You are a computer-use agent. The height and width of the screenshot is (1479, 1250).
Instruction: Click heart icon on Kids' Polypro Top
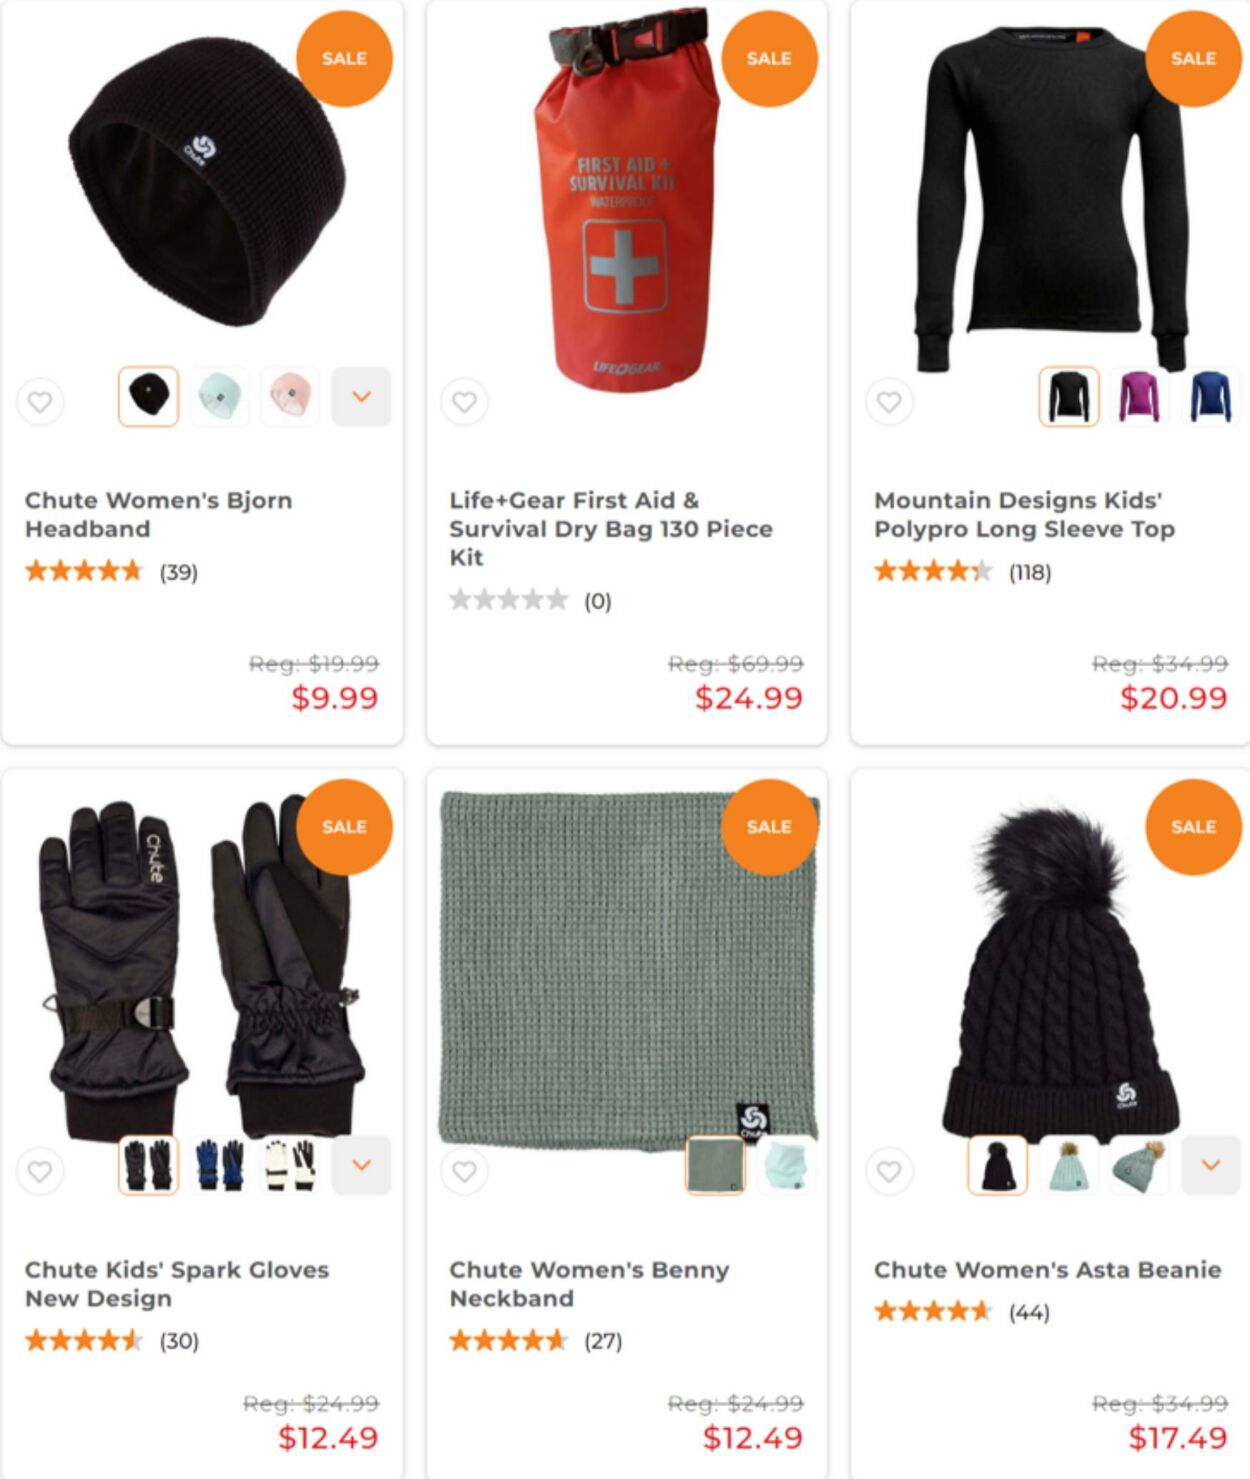pyautogui.click(x=889, y=402)
